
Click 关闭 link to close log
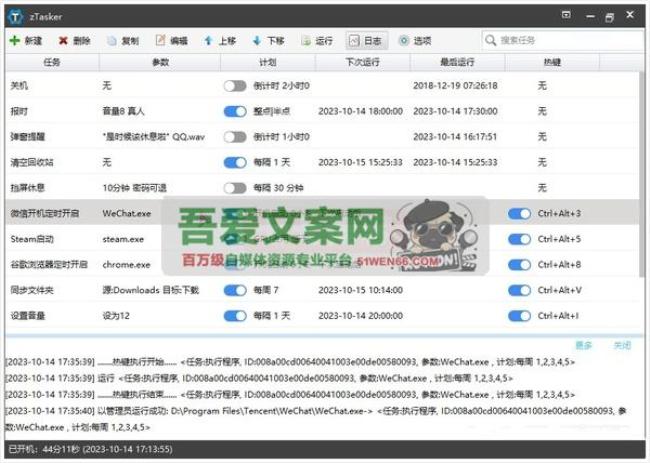point(622,345)
